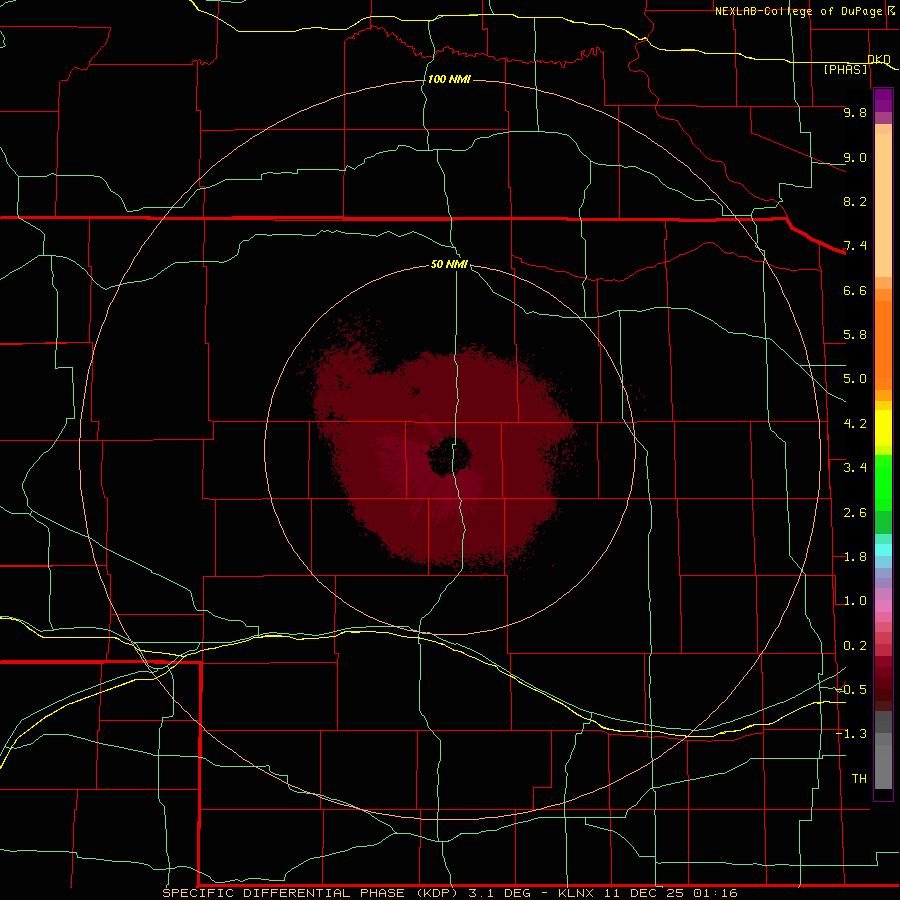Click the bright green band of the color bar

[883, 483]
